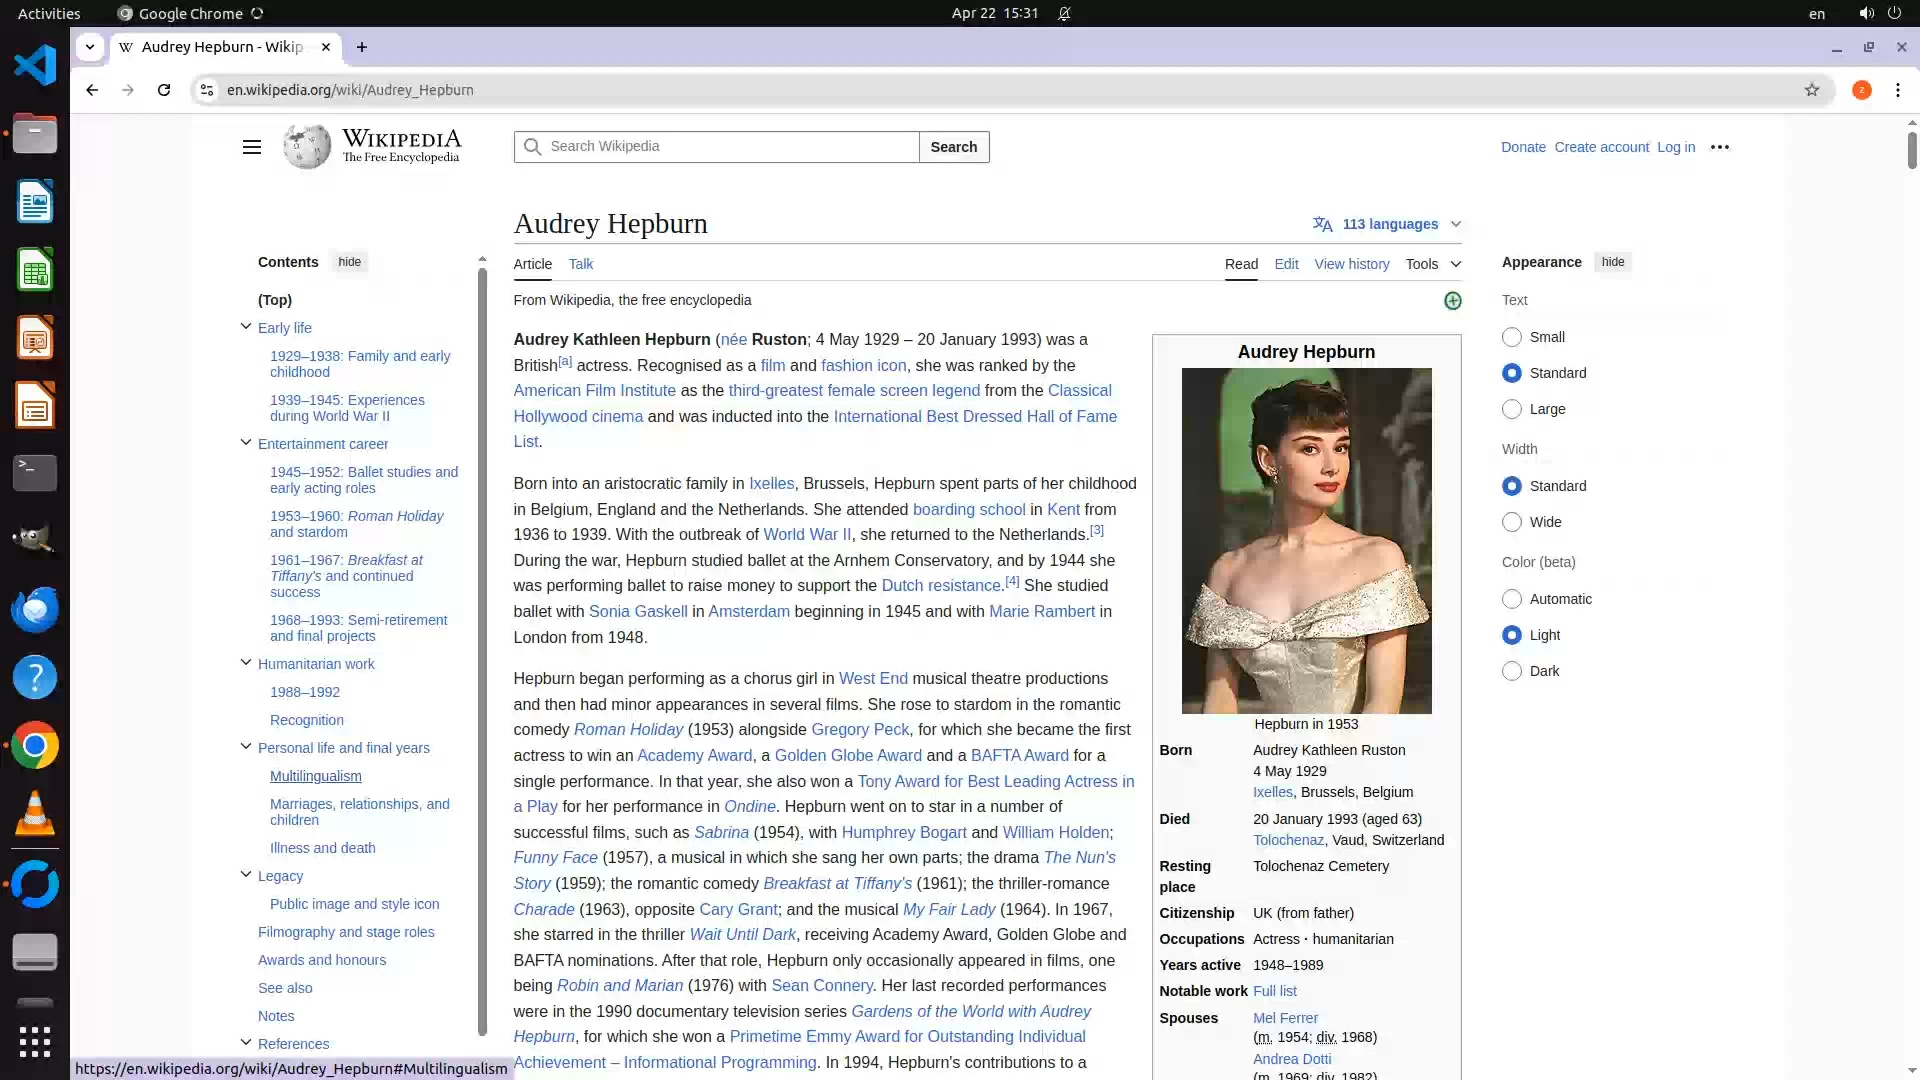1920x1080 pixels.
Task: Choose the Wide width option
Action: click(1512, 522)
